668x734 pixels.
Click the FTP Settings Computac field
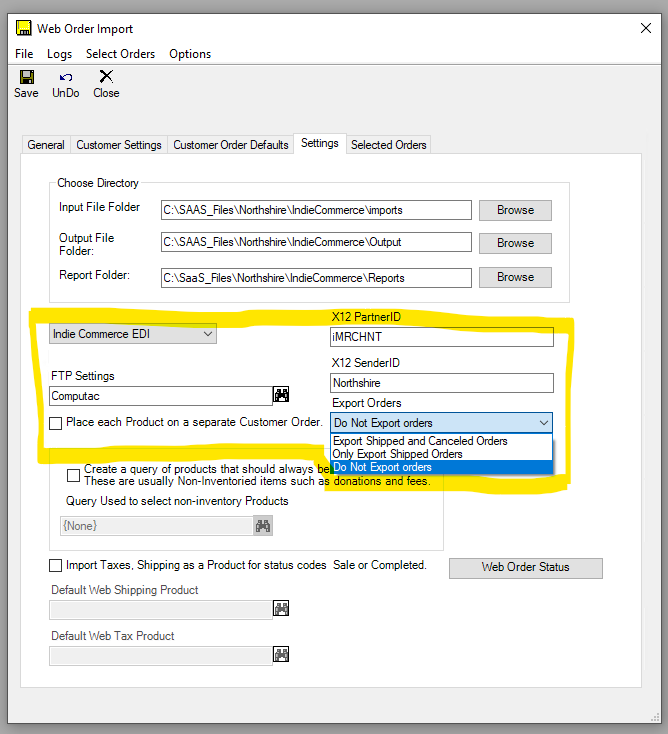161,396
